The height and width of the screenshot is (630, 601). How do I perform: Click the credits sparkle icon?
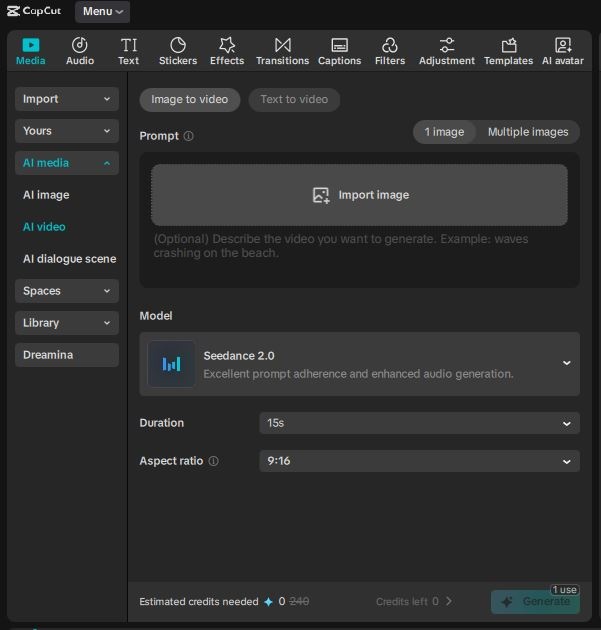[x=268, y=601]
